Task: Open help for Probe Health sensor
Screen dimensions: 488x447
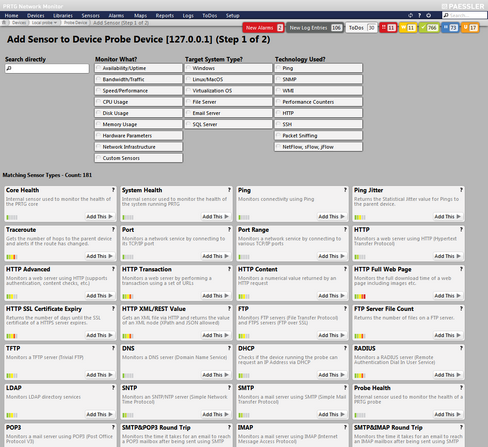Action: (x=461, y=388)
